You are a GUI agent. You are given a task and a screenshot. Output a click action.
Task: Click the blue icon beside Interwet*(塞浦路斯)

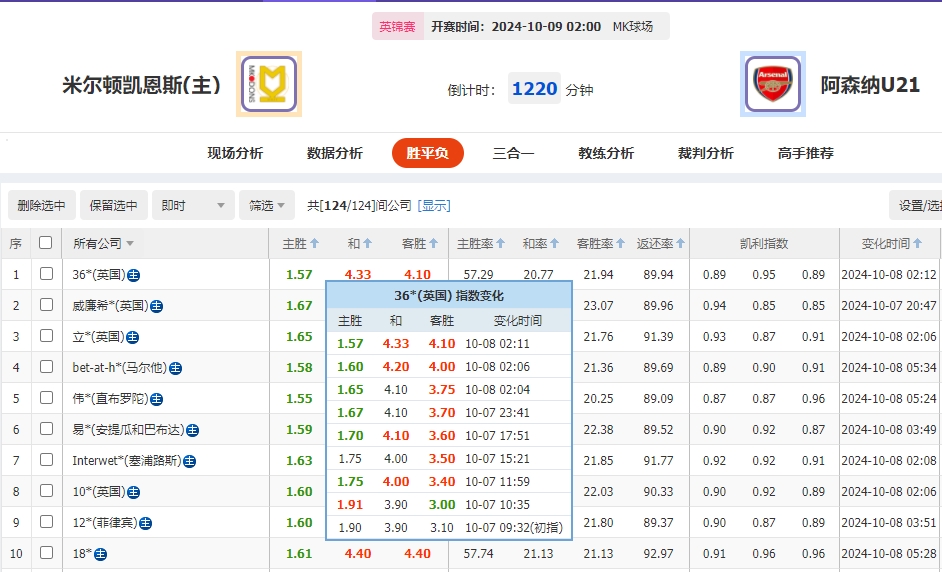click(189, 461)
